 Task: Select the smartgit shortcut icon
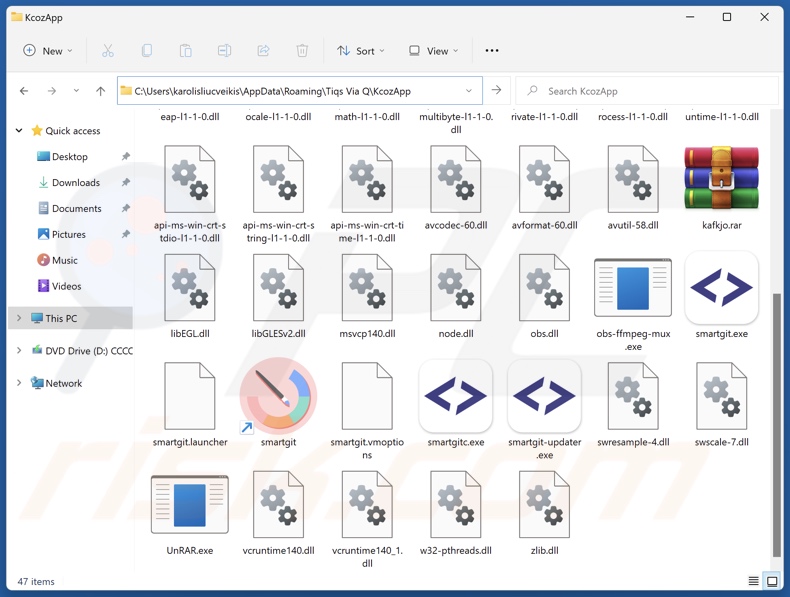[278, 397]
